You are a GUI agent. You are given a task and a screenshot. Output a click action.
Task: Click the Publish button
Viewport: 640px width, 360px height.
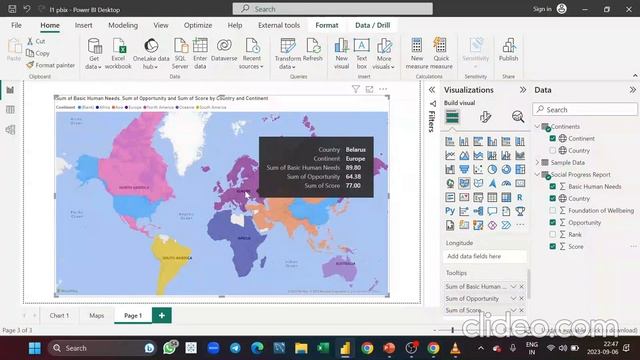coord(509,50)
